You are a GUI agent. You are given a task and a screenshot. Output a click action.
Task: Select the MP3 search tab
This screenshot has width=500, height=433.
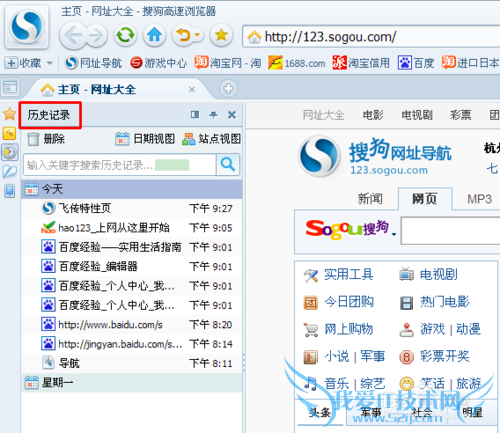[x=479, y=199]
